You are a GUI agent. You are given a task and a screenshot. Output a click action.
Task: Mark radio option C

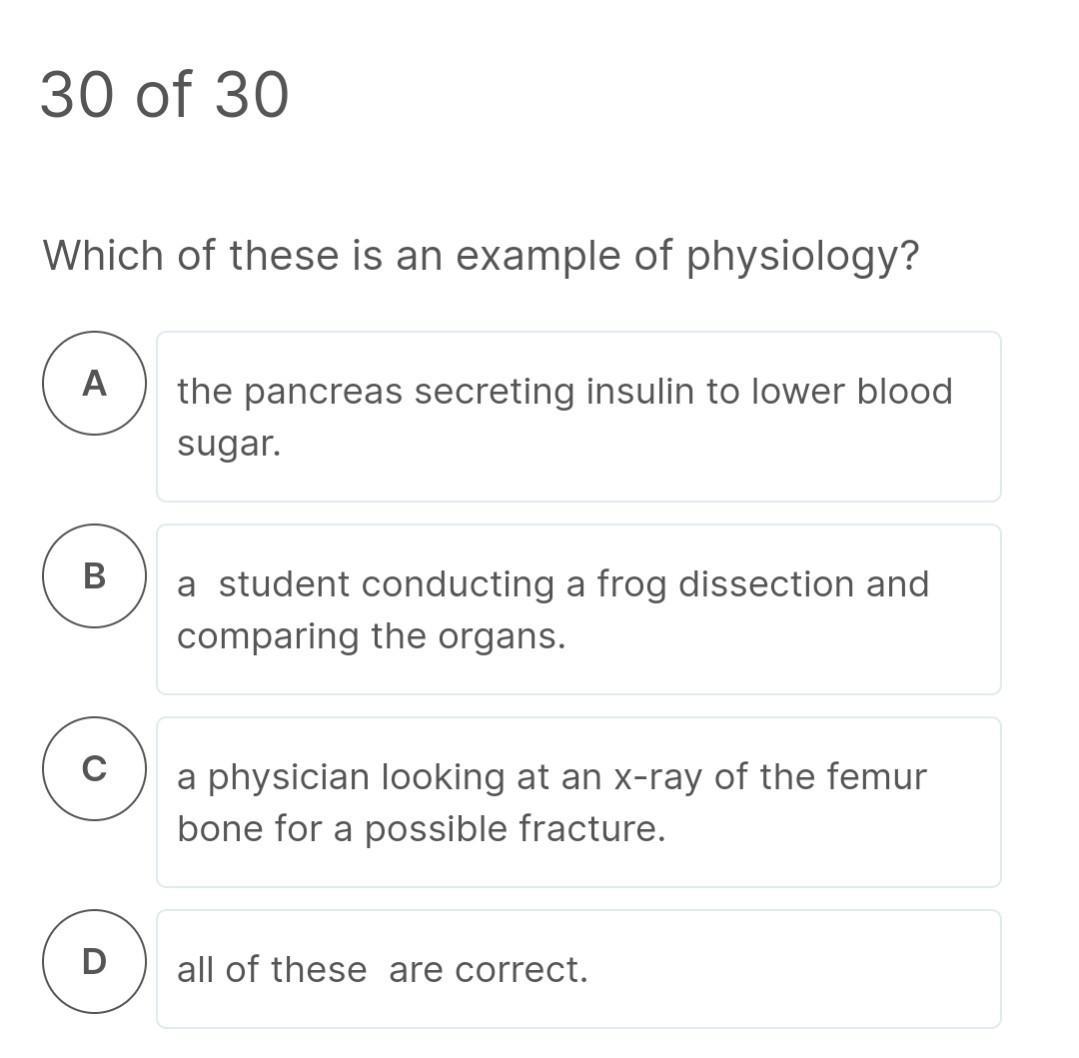(94, 769)
